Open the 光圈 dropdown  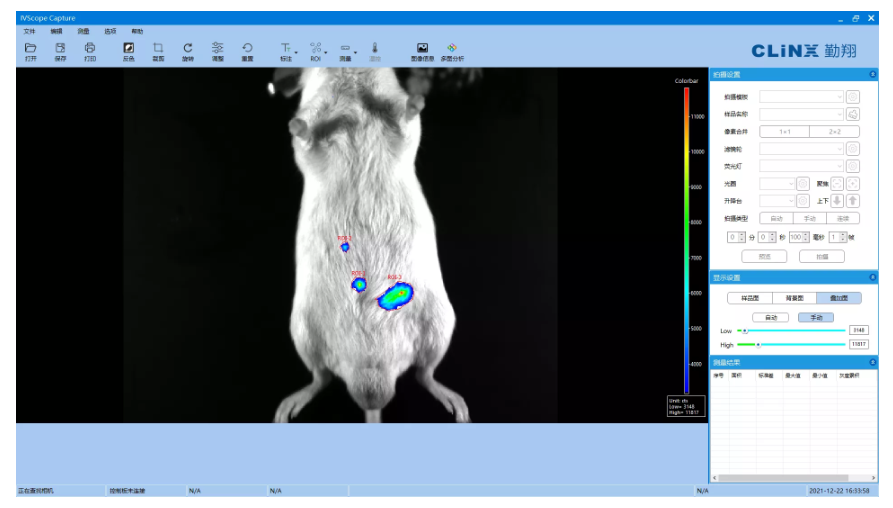pyautogui.click(x=777, y=183)
